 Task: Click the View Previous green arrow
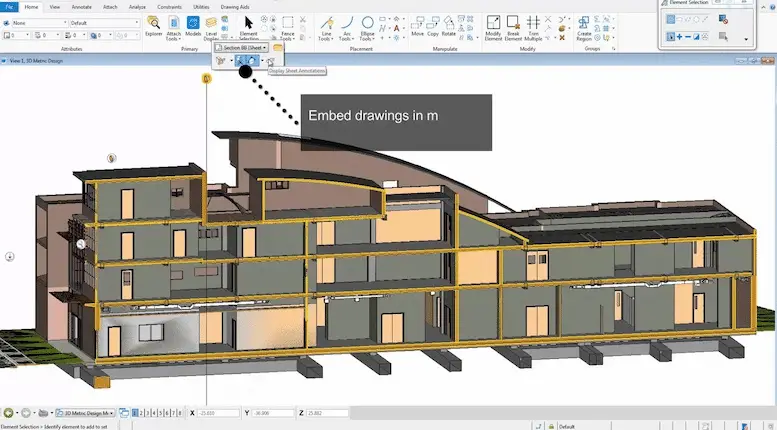8,413
